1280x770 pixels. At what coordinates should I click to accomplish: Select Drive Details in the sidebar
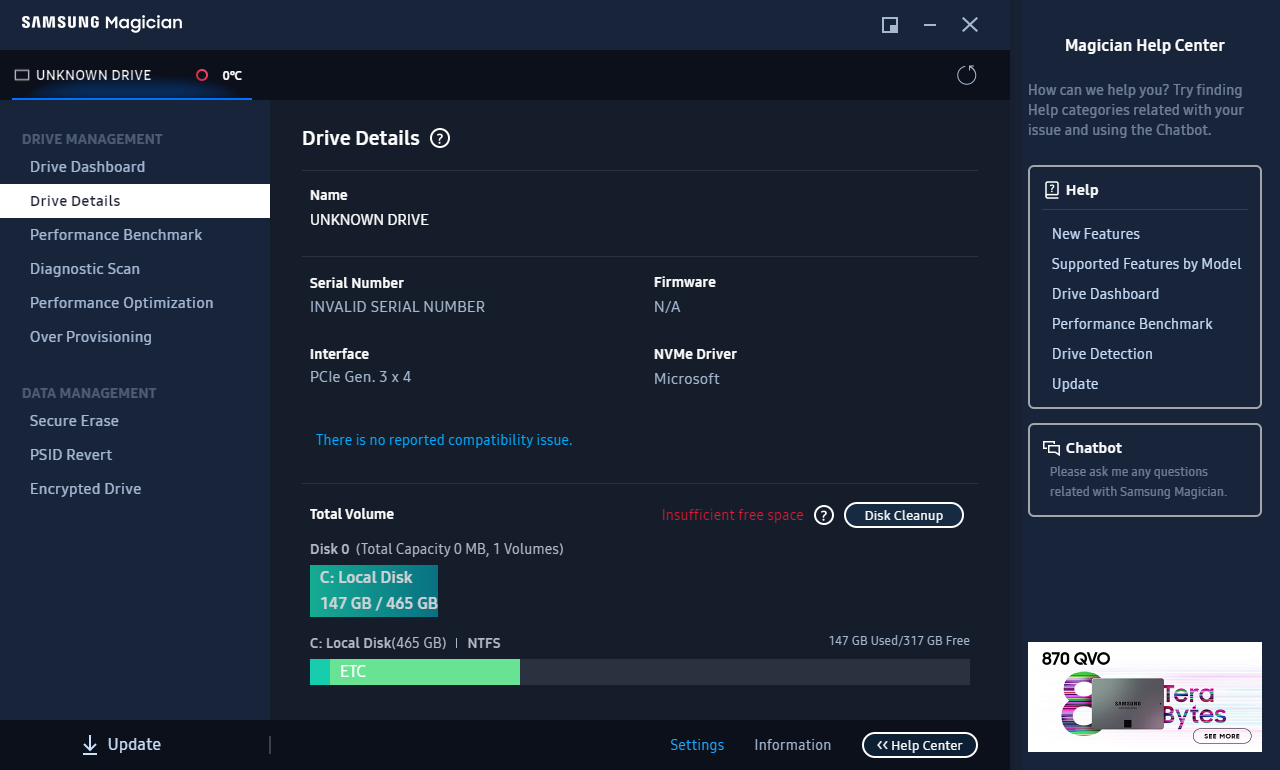135,201
